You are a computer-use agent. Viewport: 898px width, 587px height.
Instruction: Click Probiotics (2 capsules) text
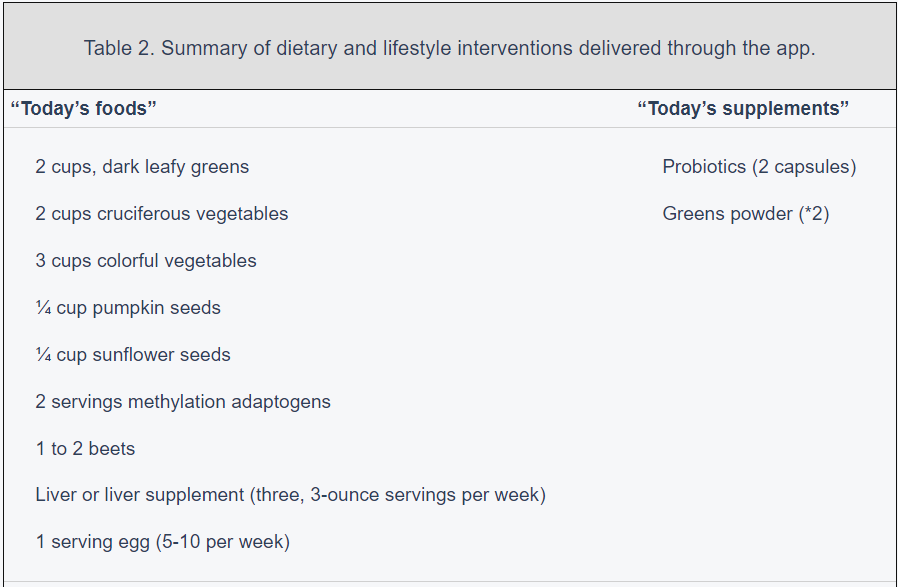tap(759, 167)
